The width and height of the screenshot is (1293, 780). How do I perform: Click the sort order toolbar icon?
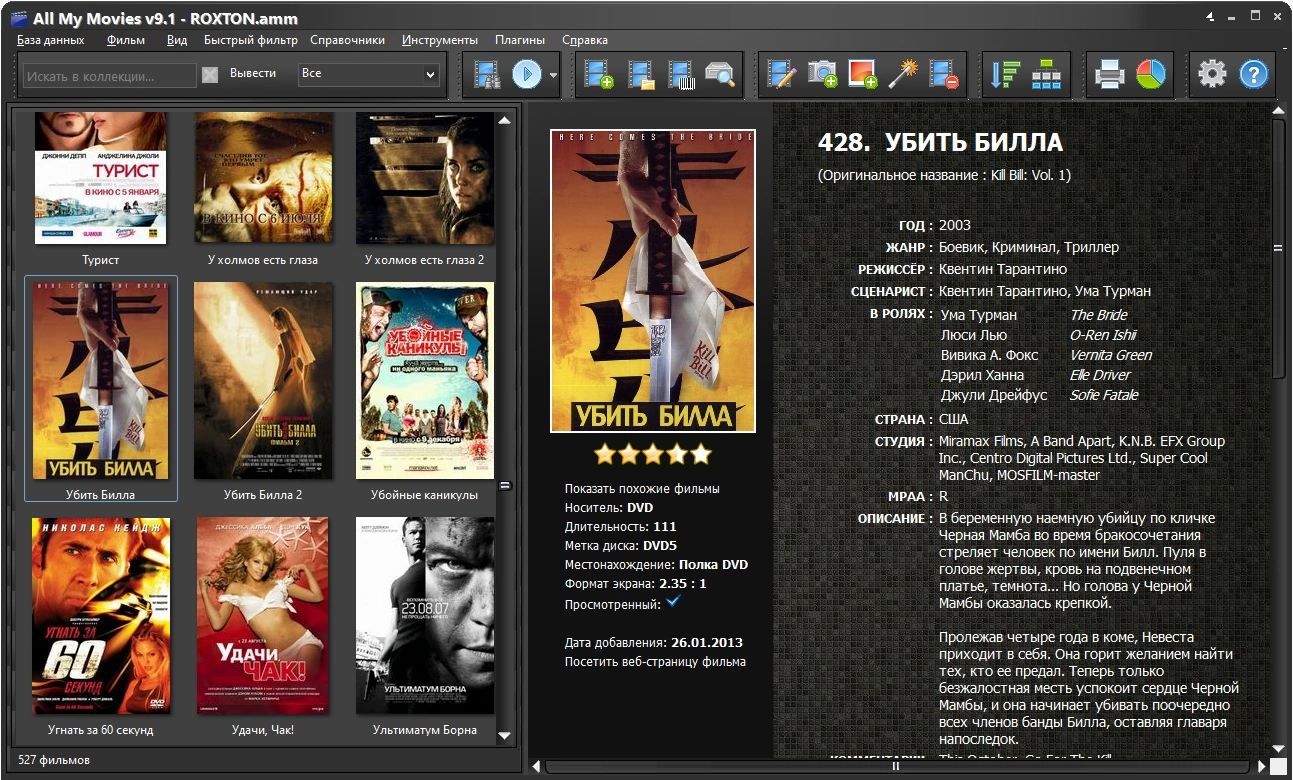(x=1004, y=74)
